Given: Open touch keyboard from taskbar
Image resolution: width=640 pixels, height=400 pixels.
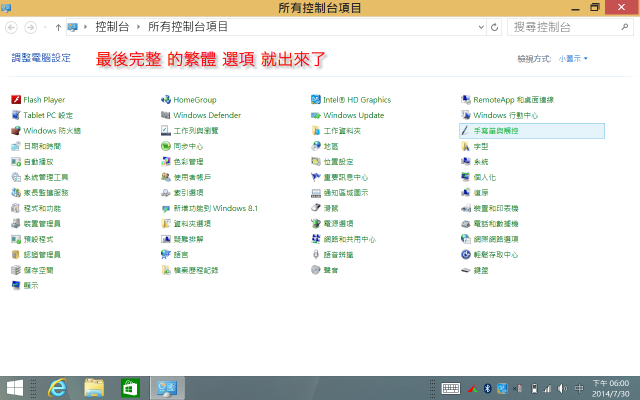Looking at the screenshot, I should (x=451, y=388).
